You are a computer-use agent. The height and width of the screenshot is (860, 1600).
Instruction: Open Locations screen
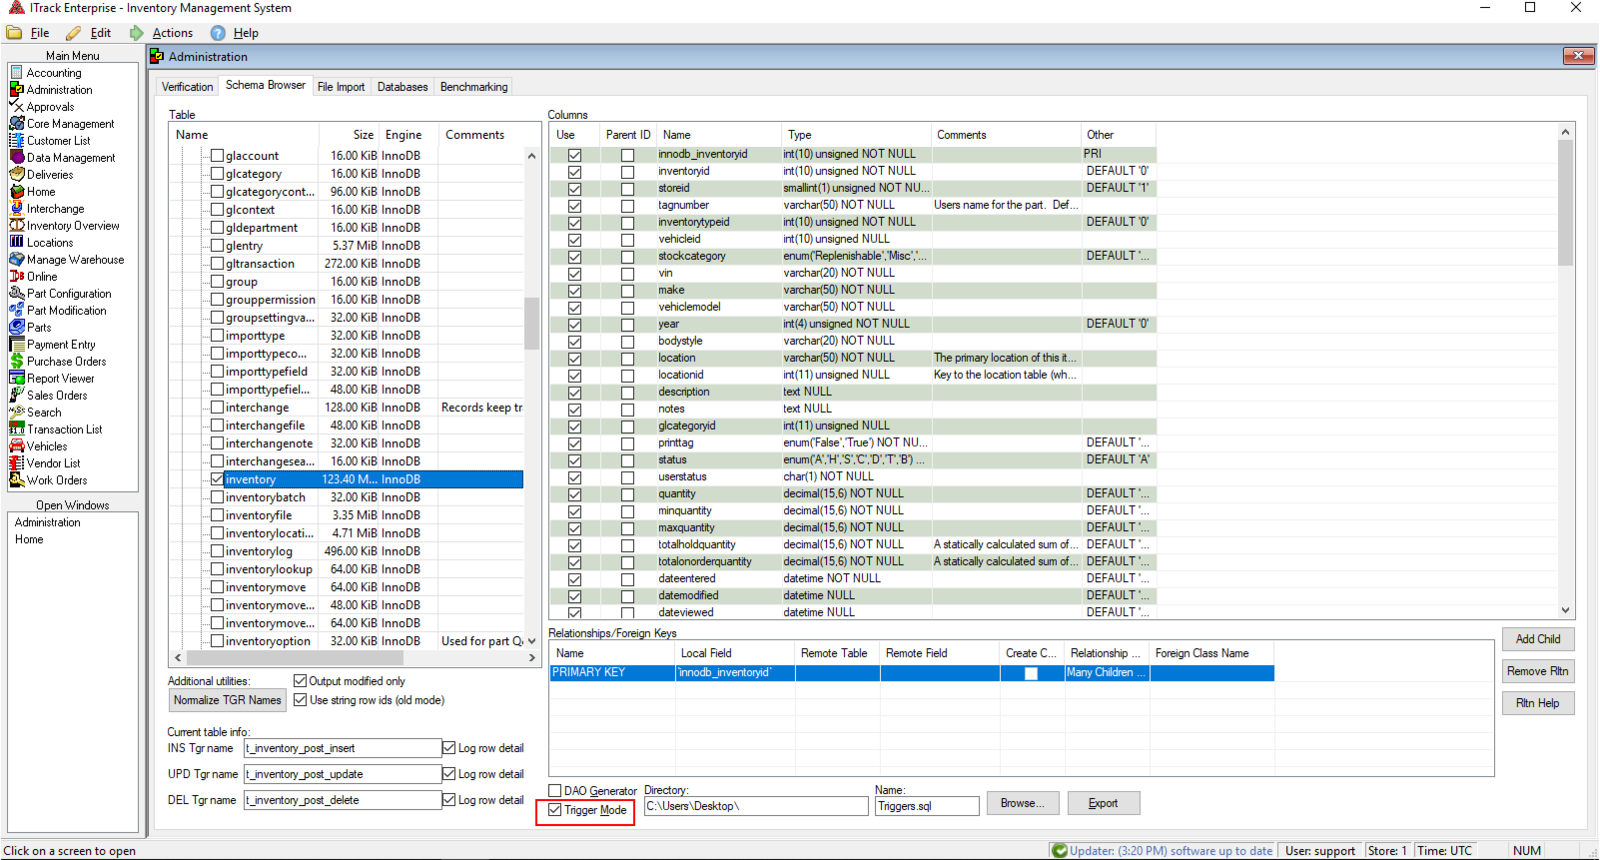(x=50, y=243)
